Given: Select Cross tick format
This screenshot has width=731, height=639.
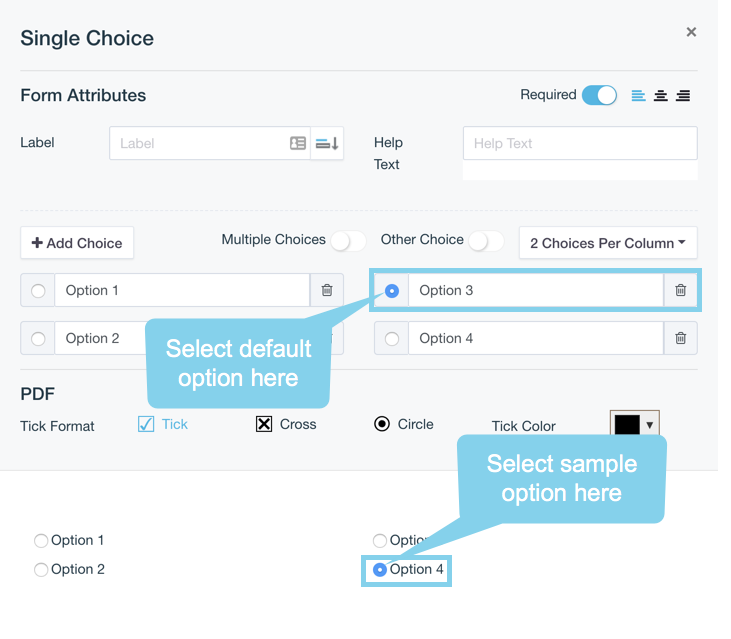Looking at the screenshot, I should pos(264,424).
